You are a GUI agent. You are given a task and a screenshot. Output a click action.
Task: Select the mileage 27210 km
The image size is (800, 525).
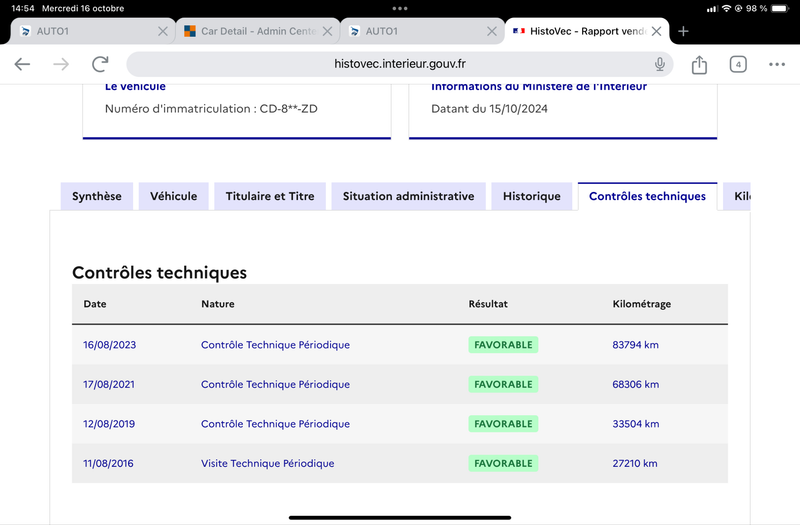tap(635, 463)
